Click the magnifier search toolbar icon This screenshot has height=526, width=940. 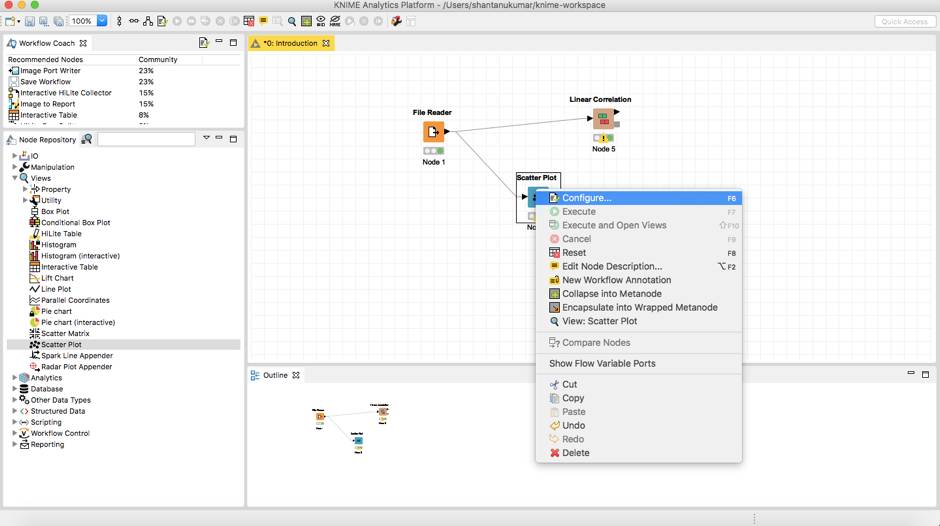(x=292, y=21)
